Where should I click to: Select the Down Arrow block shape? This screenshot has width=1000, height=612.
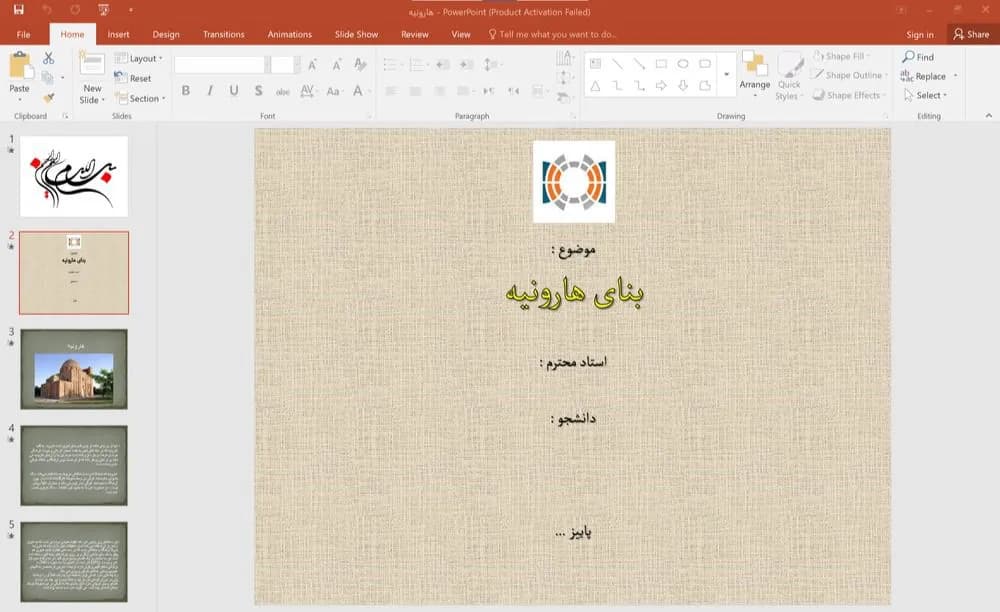coord(683,85)
